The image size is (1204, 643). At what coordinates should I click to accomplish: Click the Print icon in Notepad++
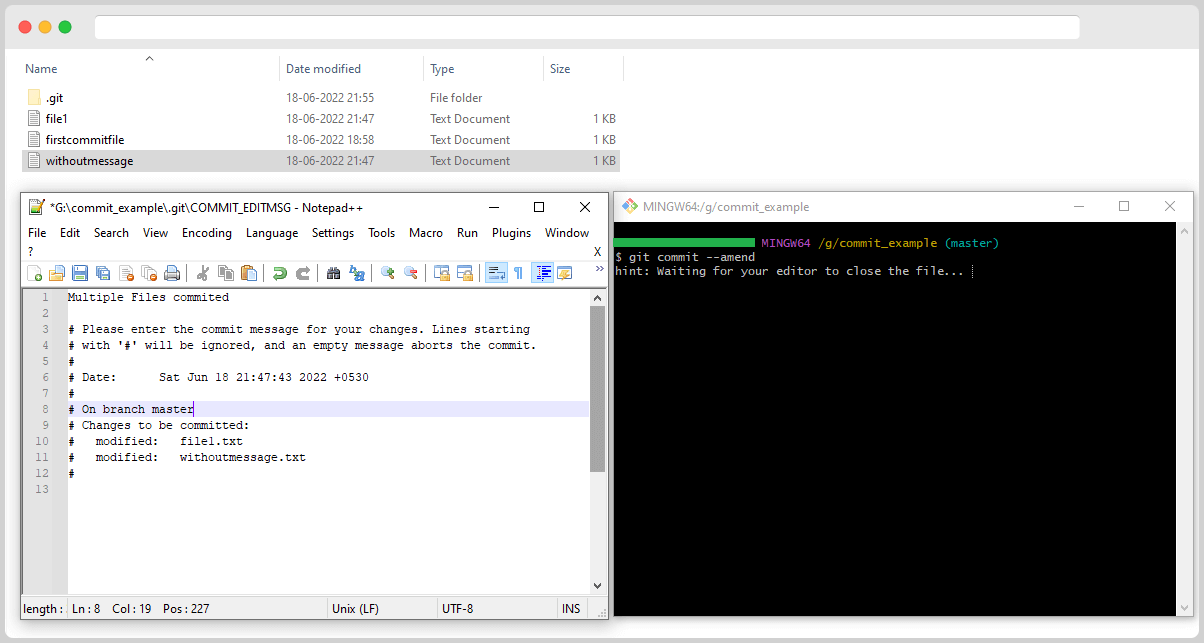coord(172,273)
